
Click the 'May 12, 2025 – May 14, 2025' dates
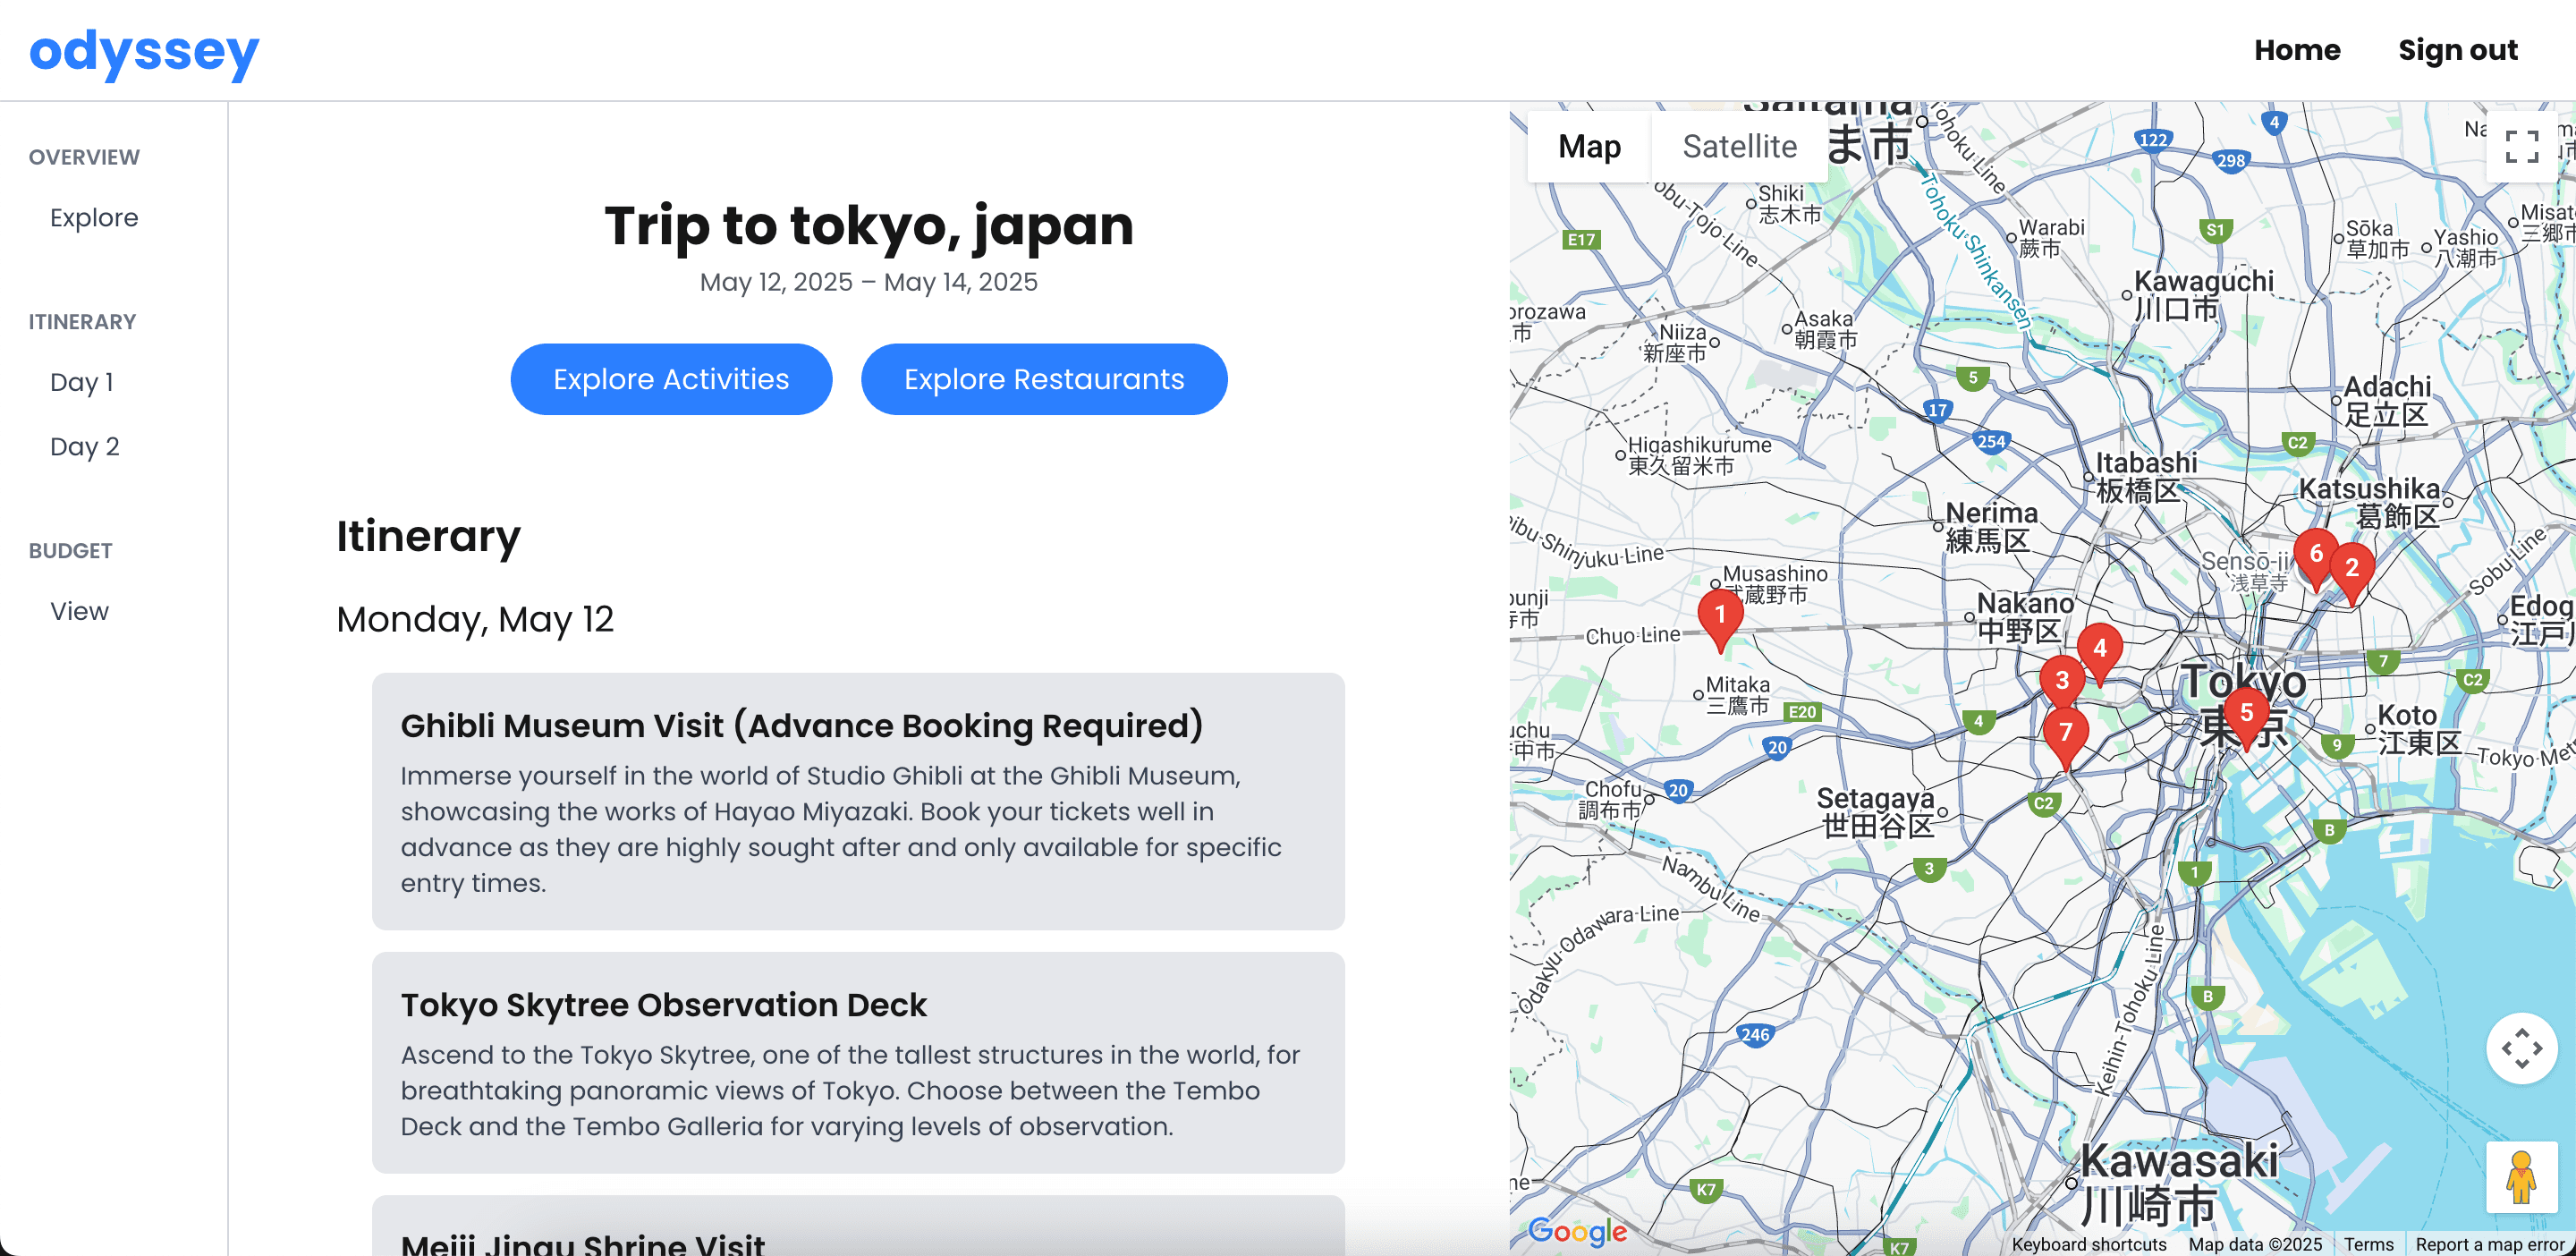point(869,282)
